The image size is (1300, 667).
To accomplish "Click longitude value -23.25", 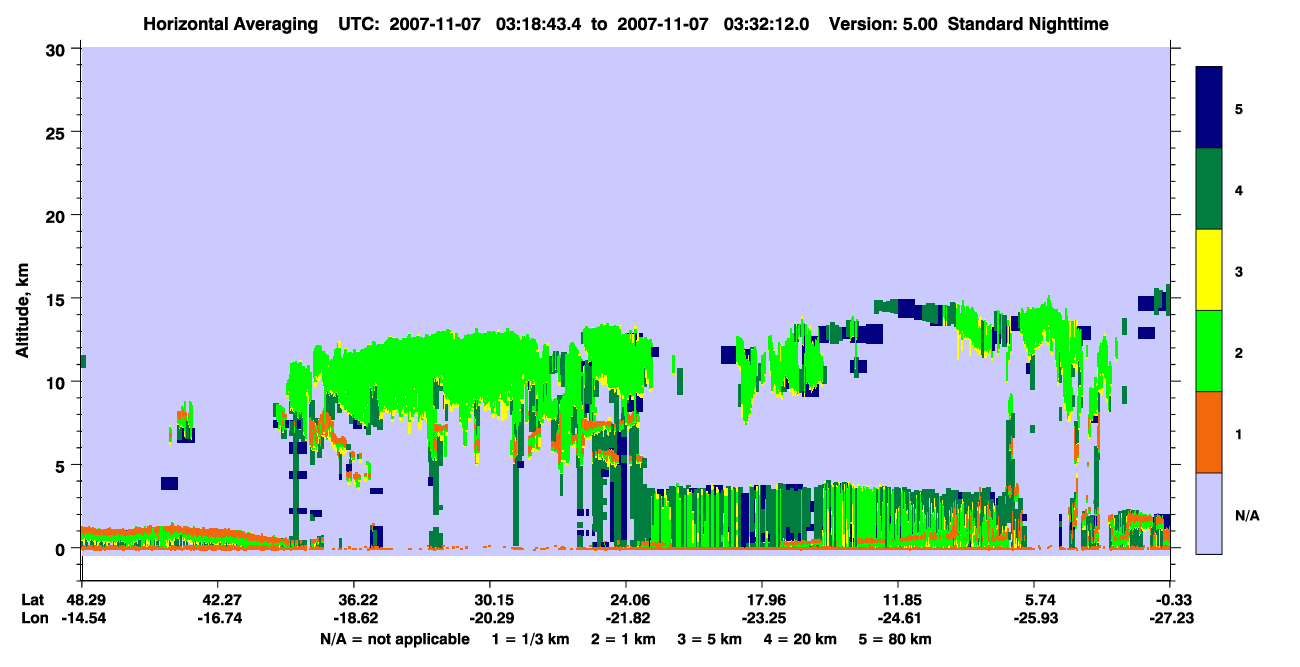I will [x=762, y=618].
